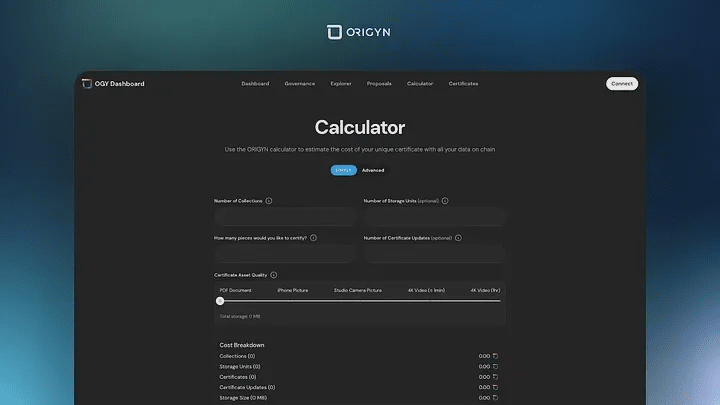This screenshot has width=720, height=405.
Task: Click info icon next to pieces to certify
Action: [313, 238]
